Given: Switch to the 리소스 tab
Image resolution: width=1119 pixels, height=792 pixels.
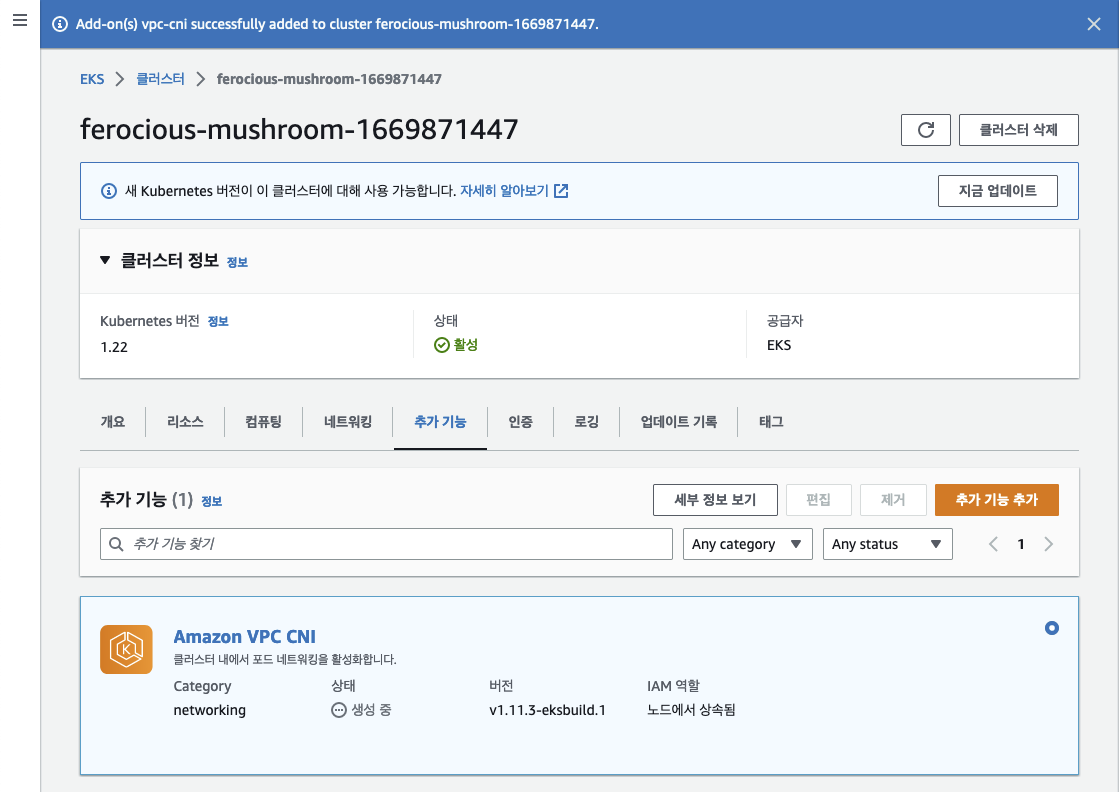Looking at the screenshot, I should pyautogui.click(x=185, y=422).
